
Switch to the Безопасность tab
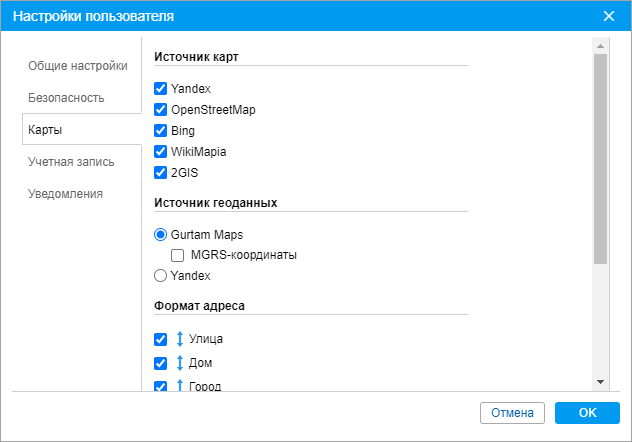[x=66, y=98]
